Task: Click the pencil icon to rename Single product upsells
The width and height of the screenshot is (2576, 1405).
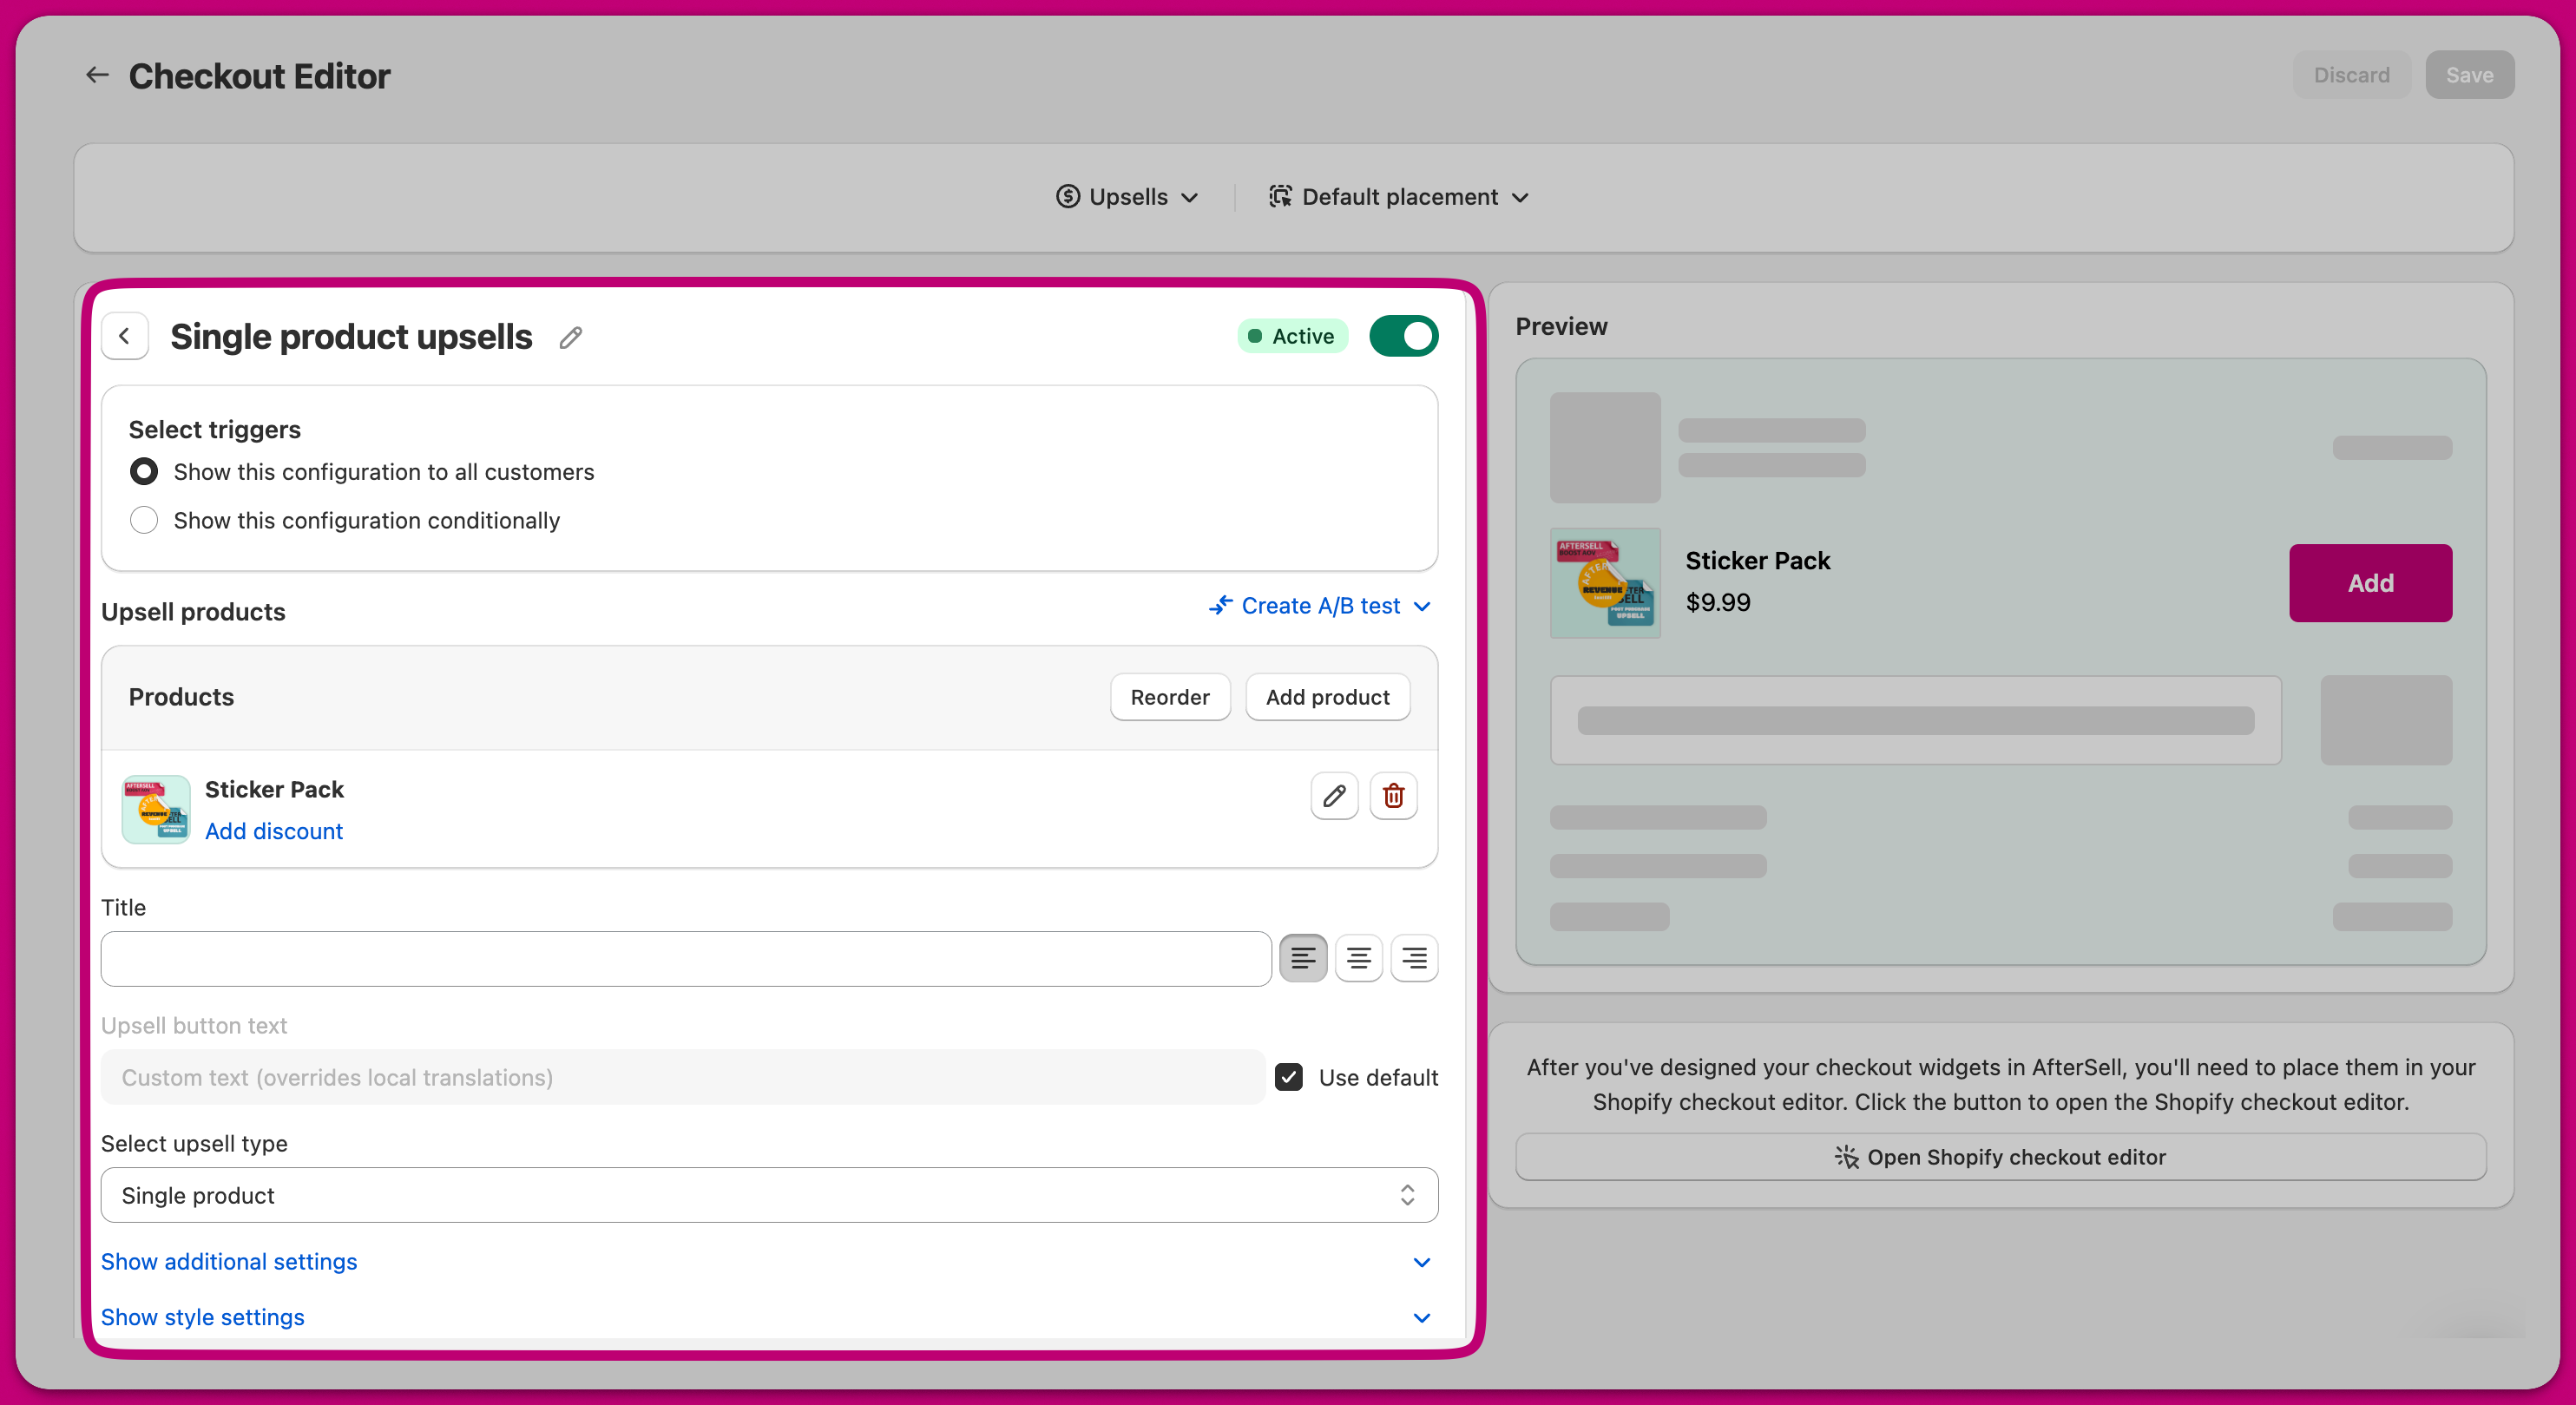Action: point(570,338)
